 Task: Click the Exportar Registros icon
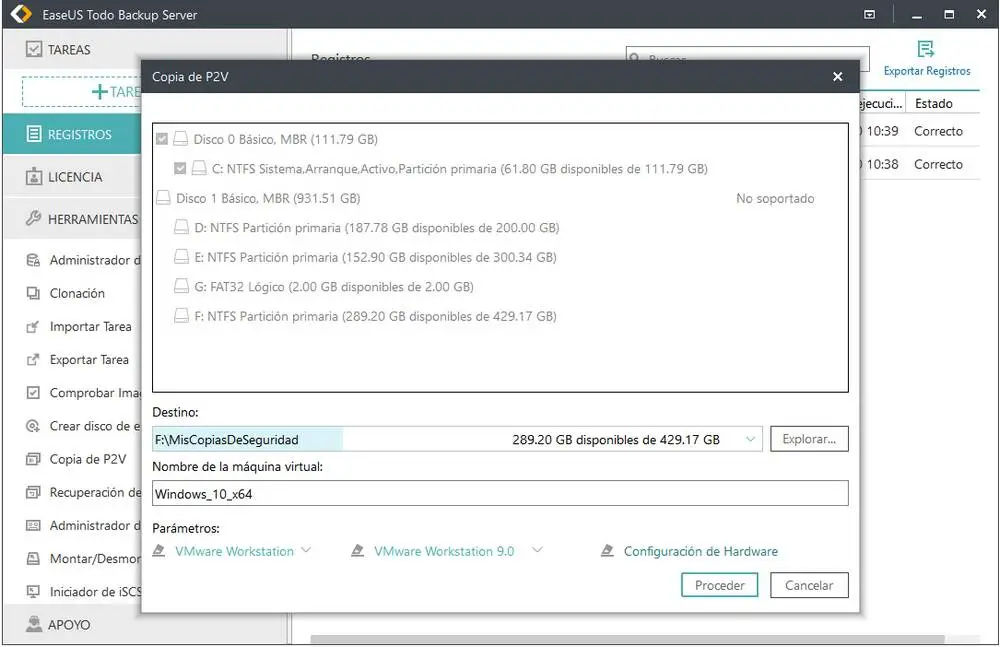point(926,48)
